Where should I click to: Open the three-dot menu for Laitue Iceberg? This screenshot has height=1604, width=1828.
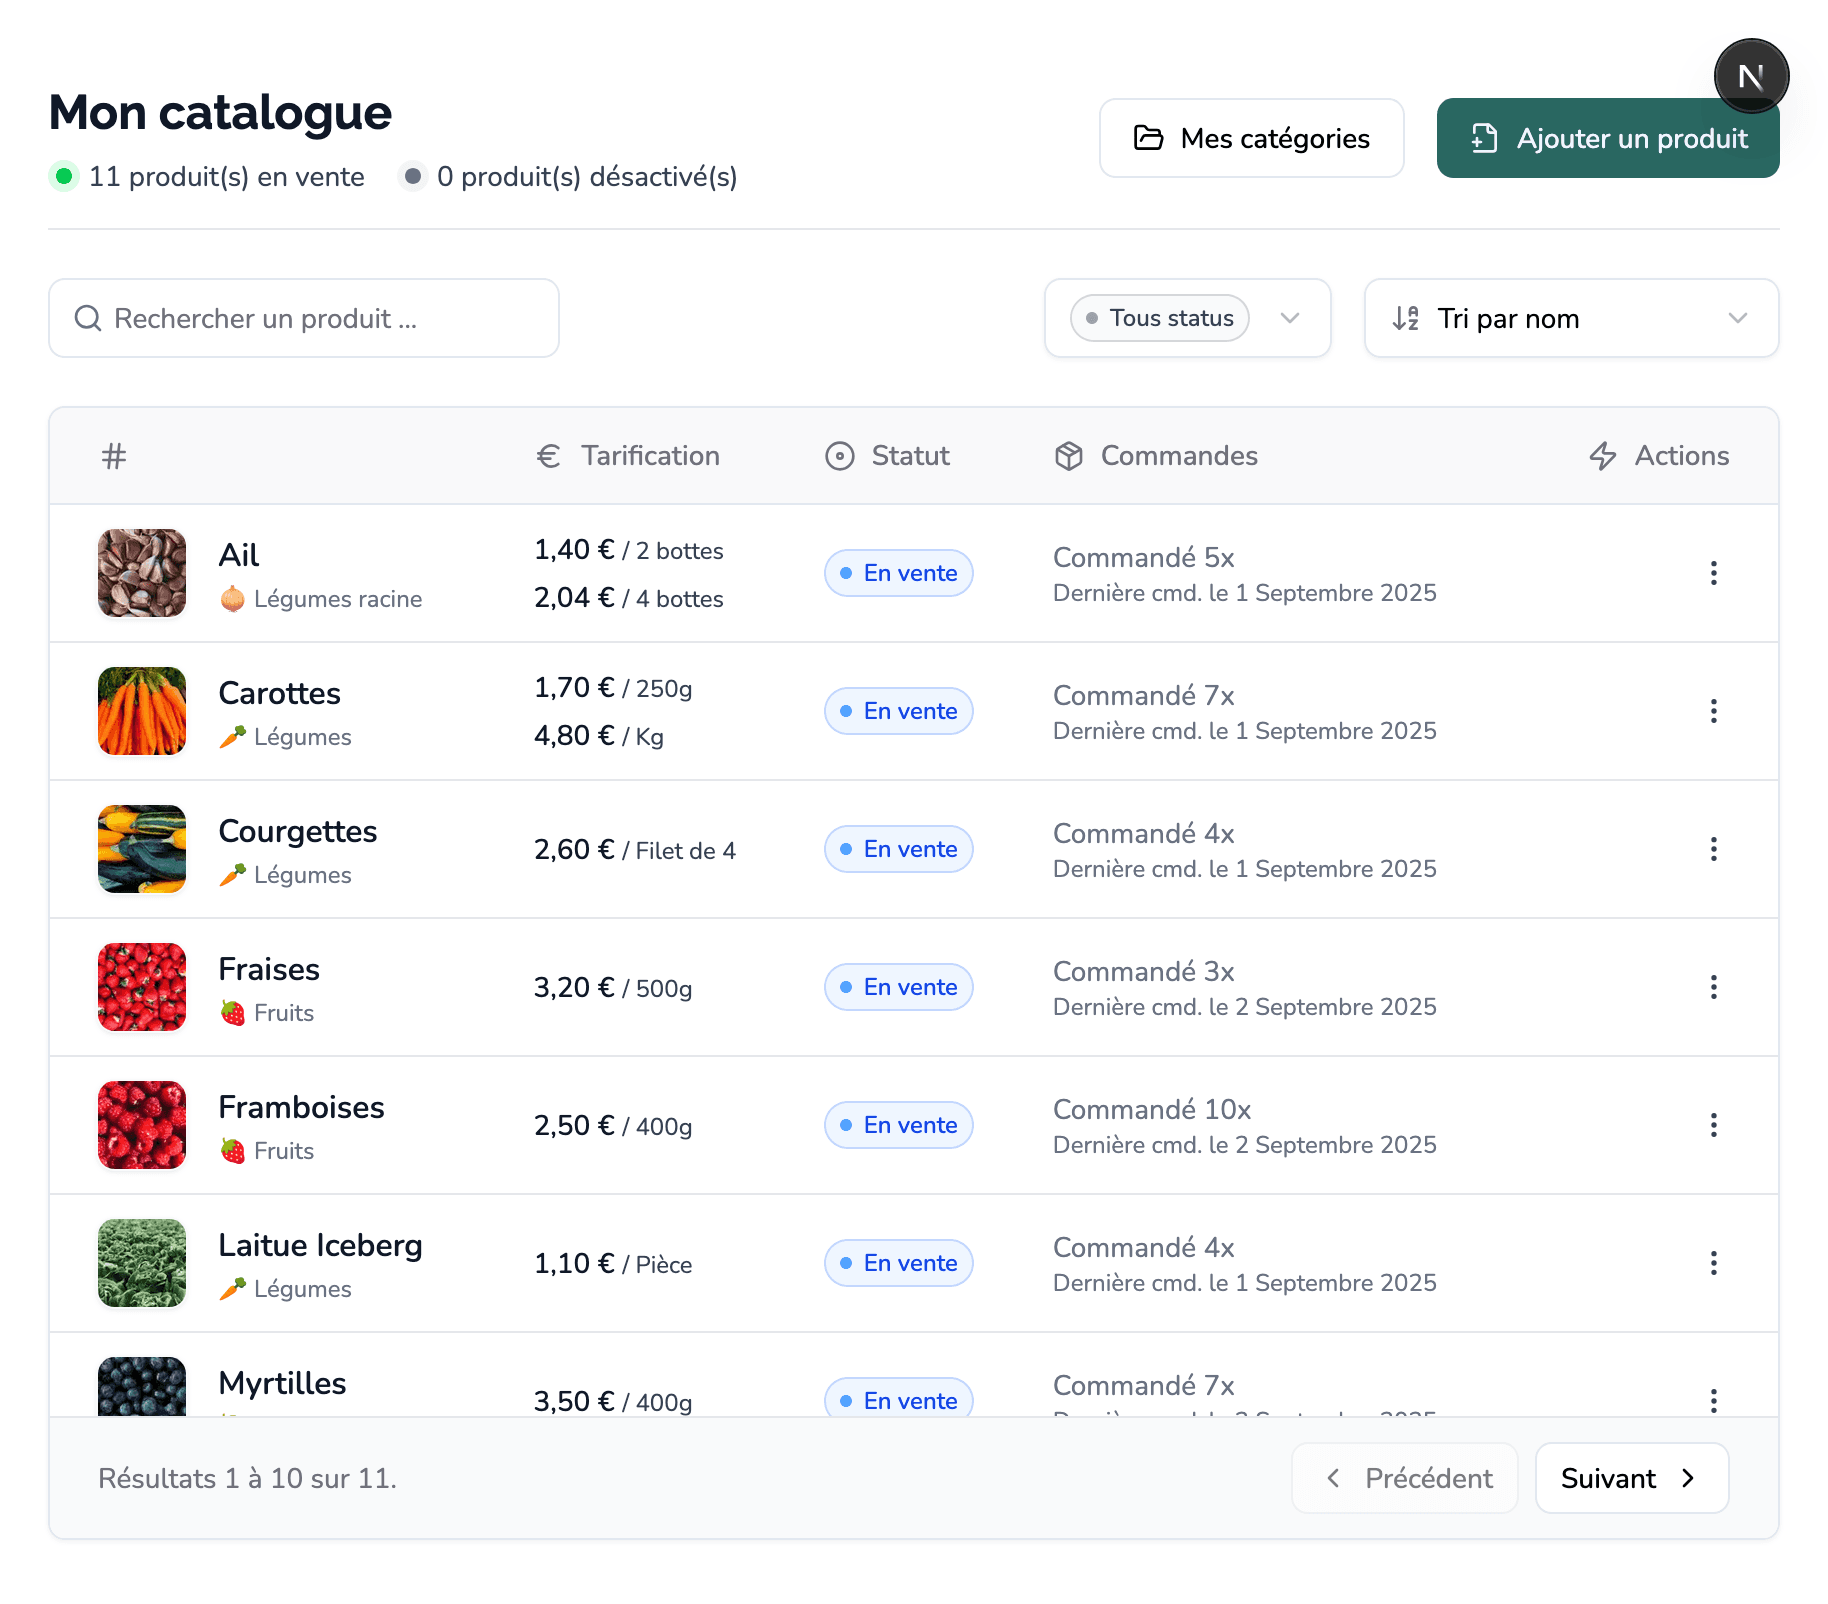tap(1713, 1263)
